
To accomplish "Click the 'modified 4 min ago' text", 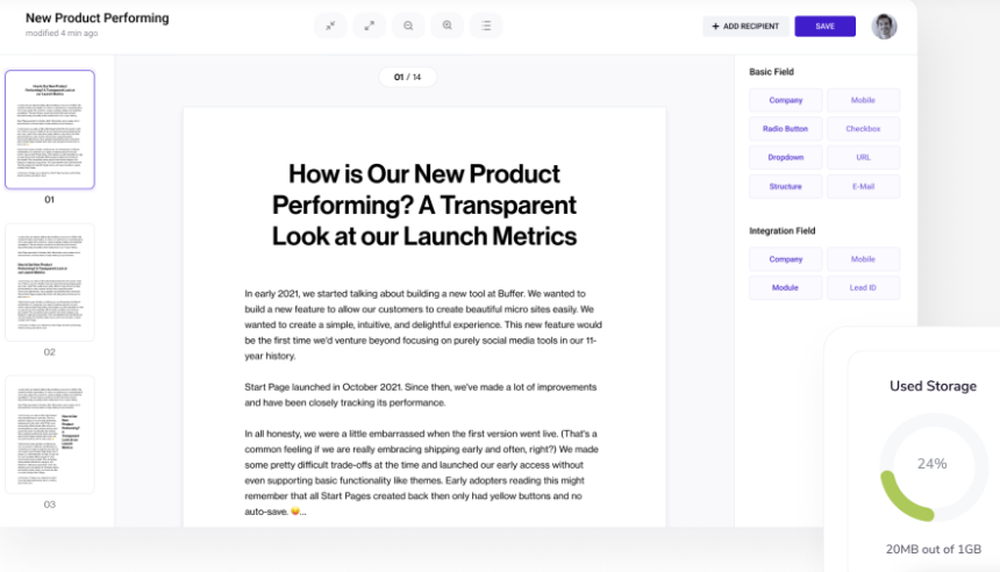I will pyautogui.click(x=62, y=33).
